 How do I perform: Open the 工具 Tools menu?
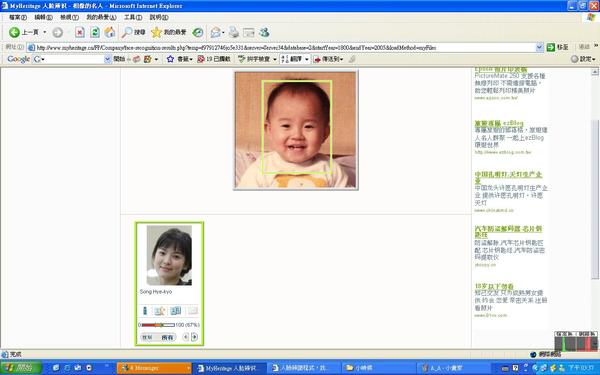click(x=133, y=17)
